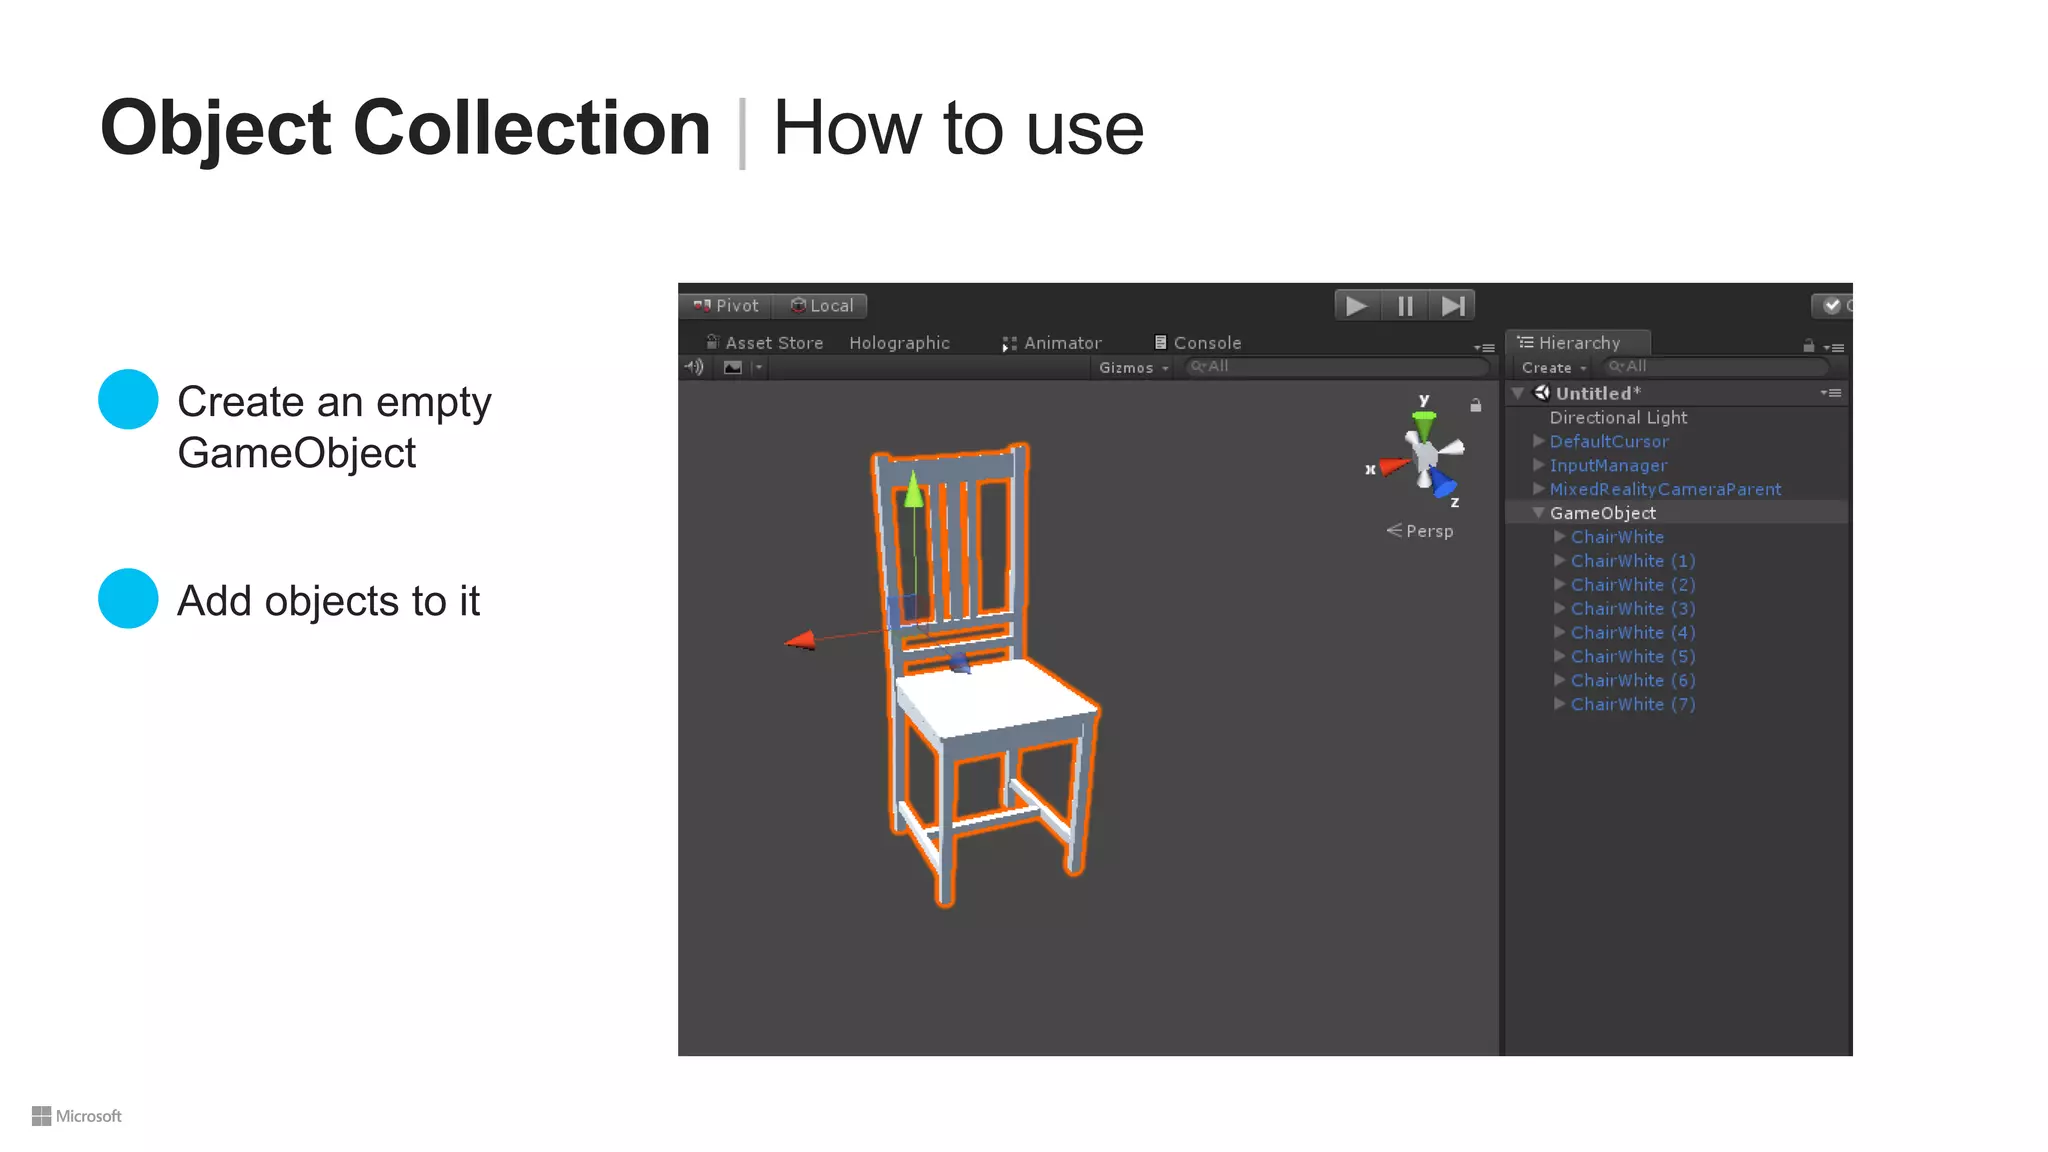Open the Create dropdown in Hierarchy
The height and width of the screenshot is (1152, 2048).
point(1553,368)
